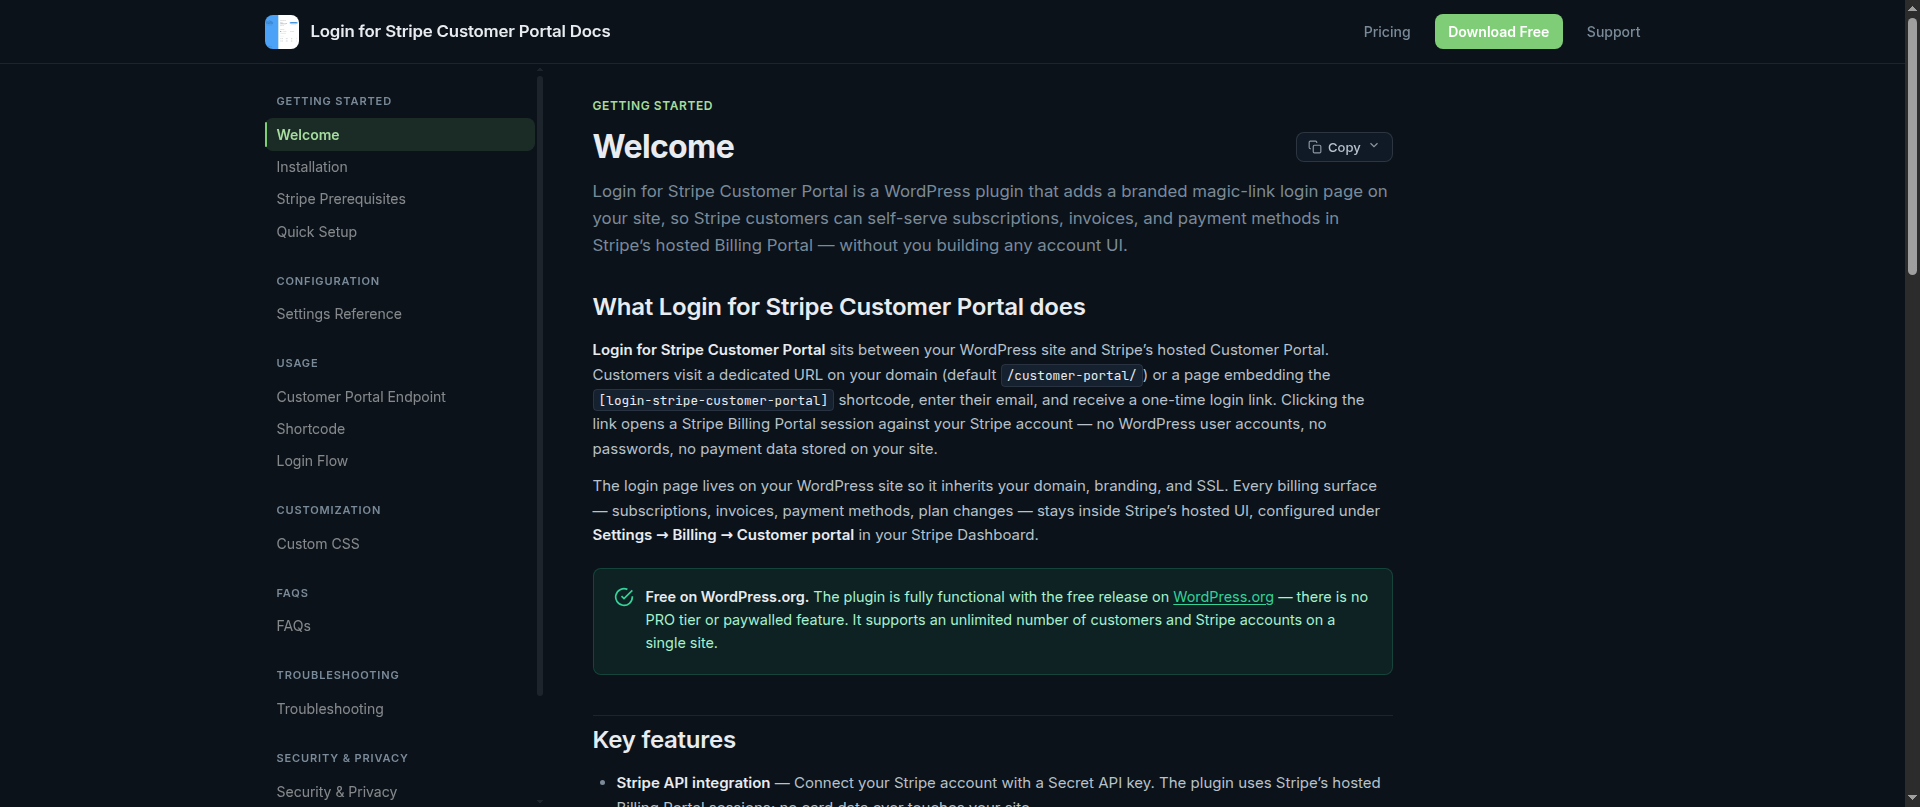Click the copy icon beside Welcome title
This screenshot has width=1920, height=807.
click(1315, 147)
